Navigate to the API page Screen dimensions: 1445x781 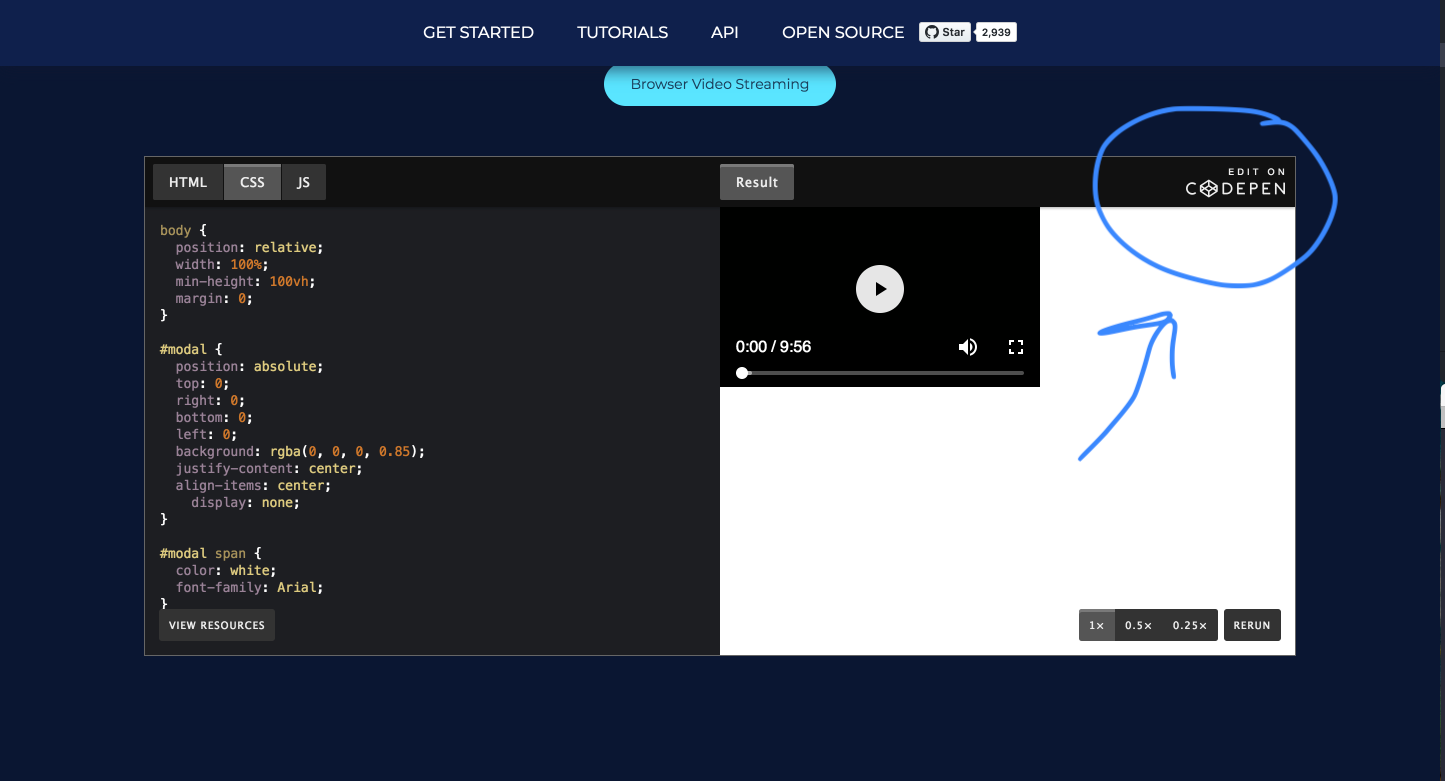point(724,32)
